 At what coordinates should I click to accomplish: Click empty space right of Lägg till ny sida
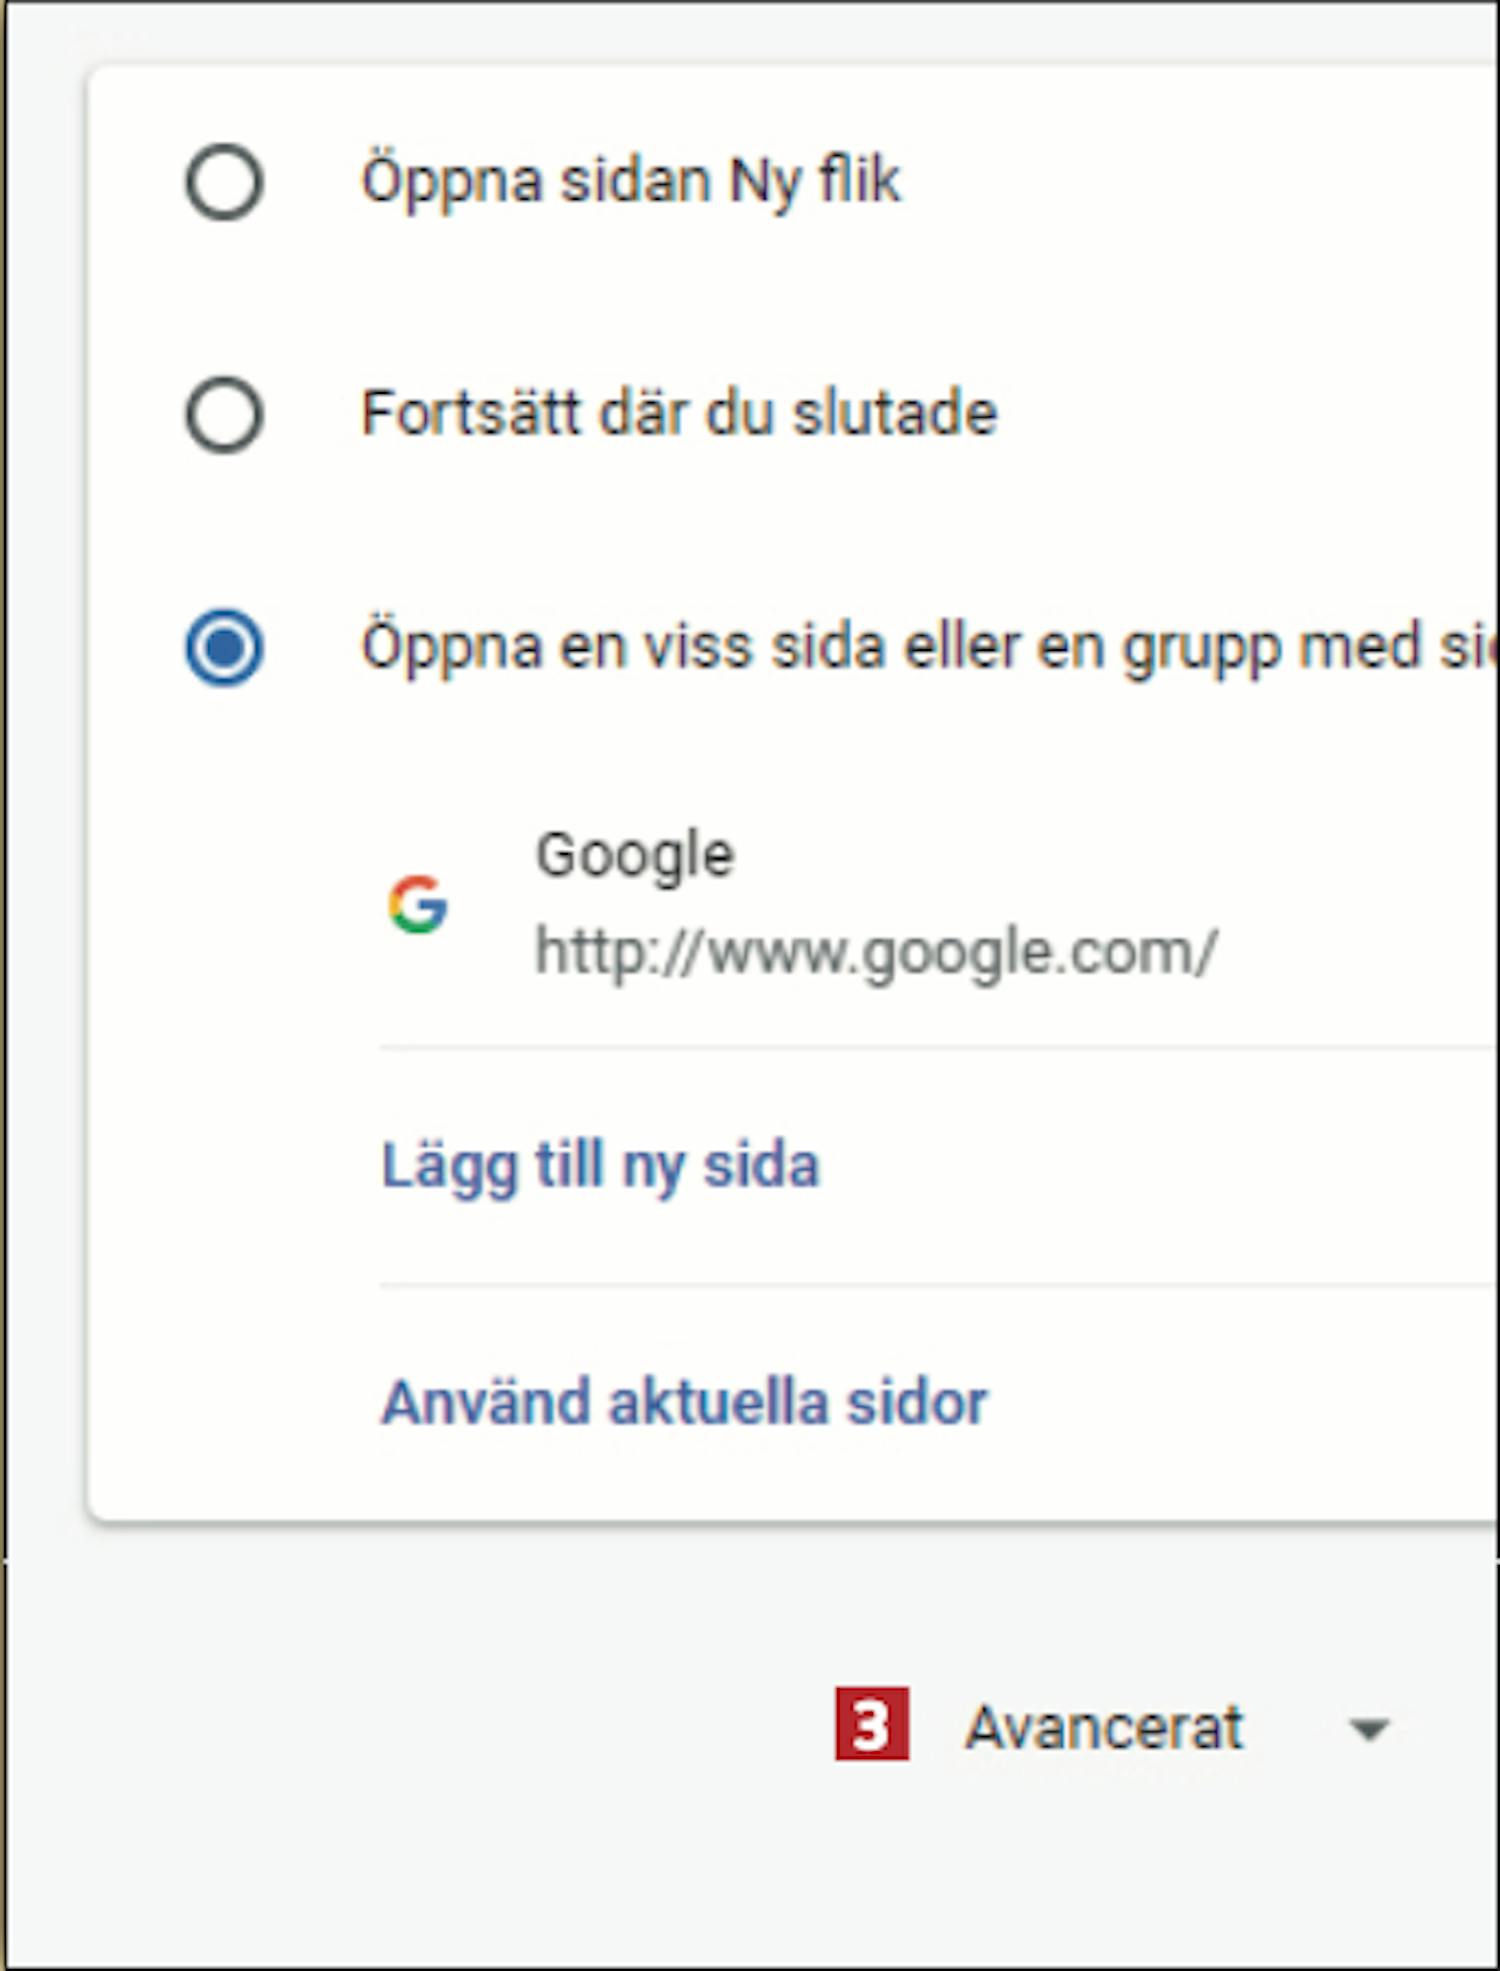pyautogui.click(x=1150, y=1166)
